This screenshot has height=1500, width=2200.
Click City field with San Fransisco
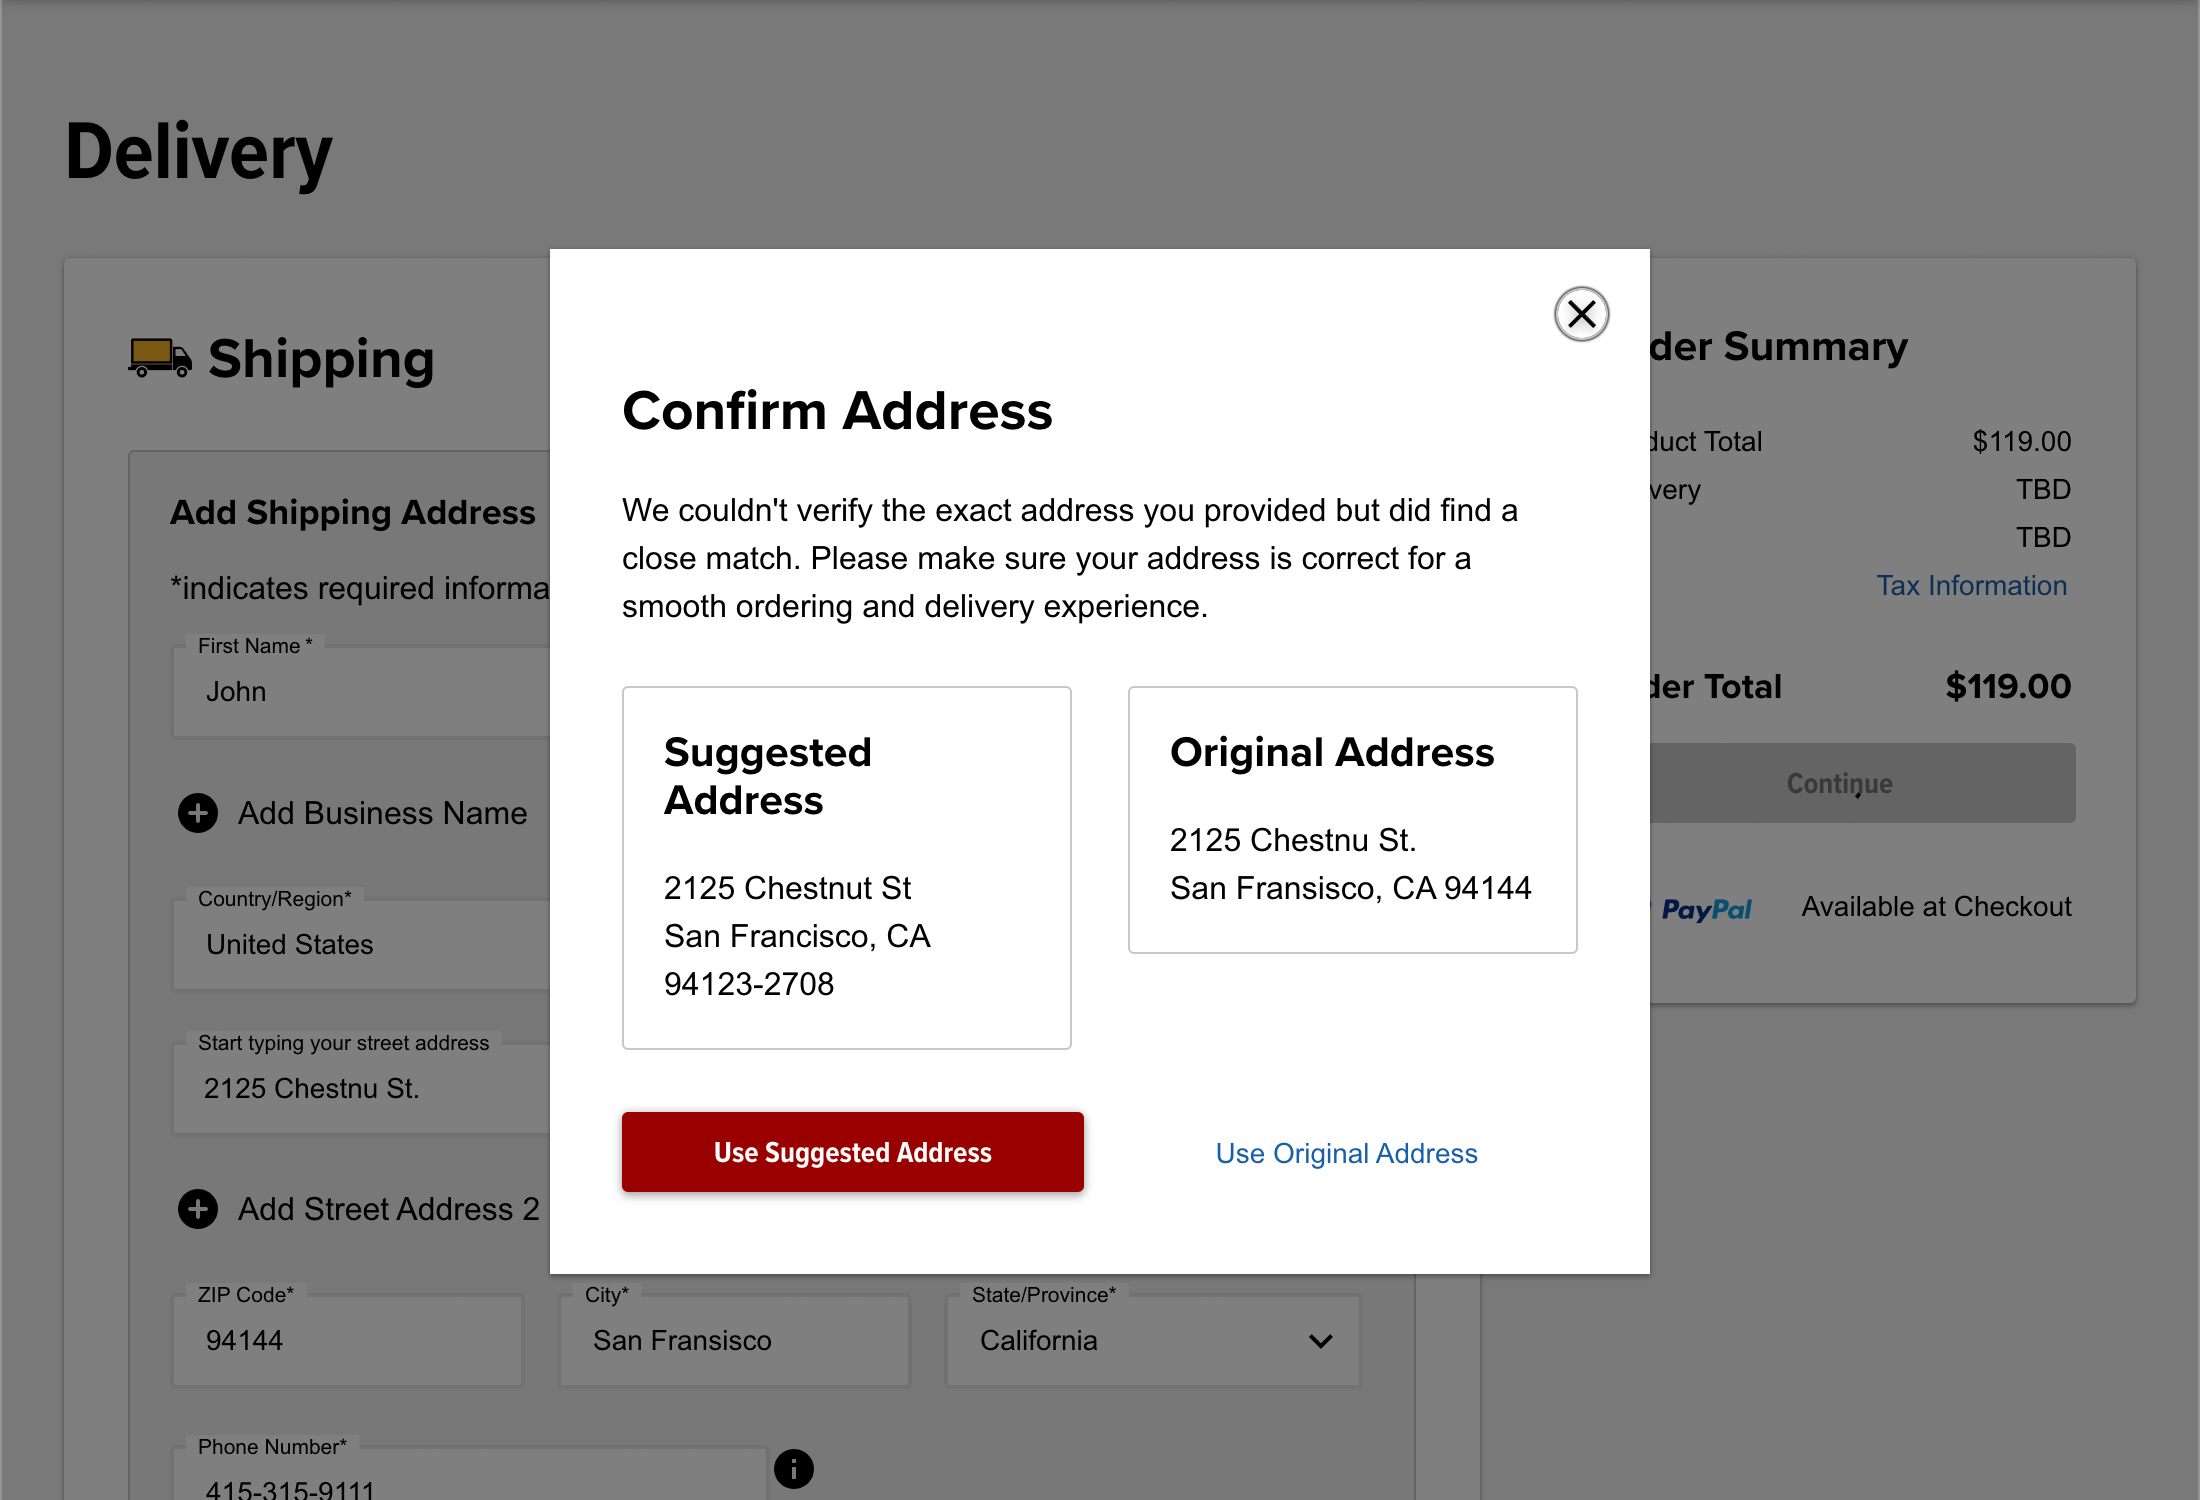[x=734, y=1341]
